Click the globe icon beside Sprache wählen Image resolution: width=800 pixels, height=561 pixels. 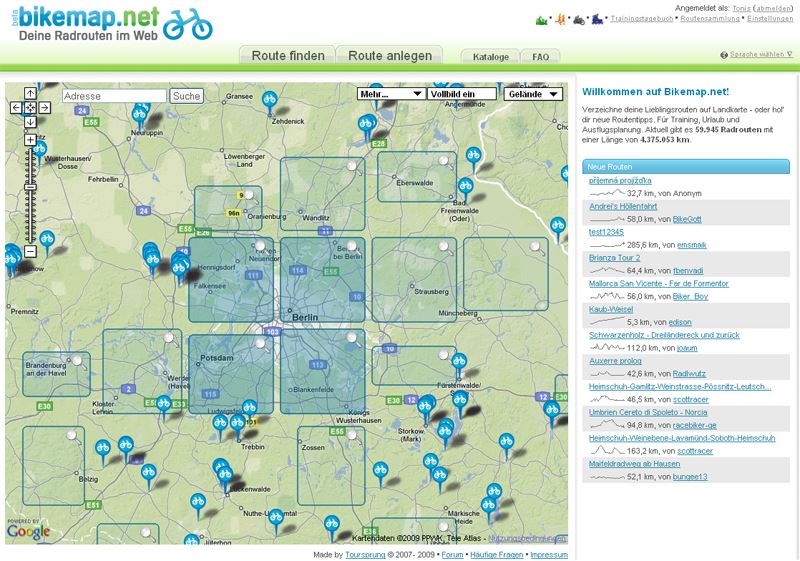pyautogui.click(x=723, y=55)
